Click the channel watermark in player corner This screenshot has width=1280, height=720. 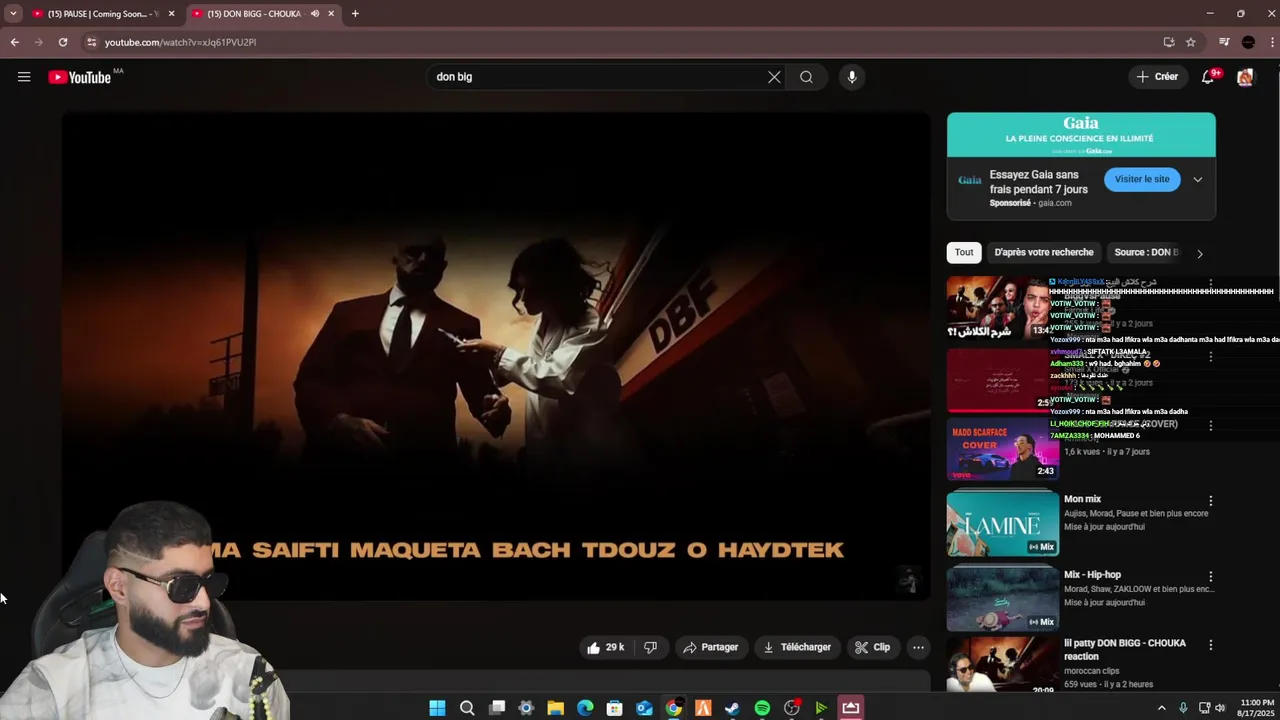[x=908, y=579]
